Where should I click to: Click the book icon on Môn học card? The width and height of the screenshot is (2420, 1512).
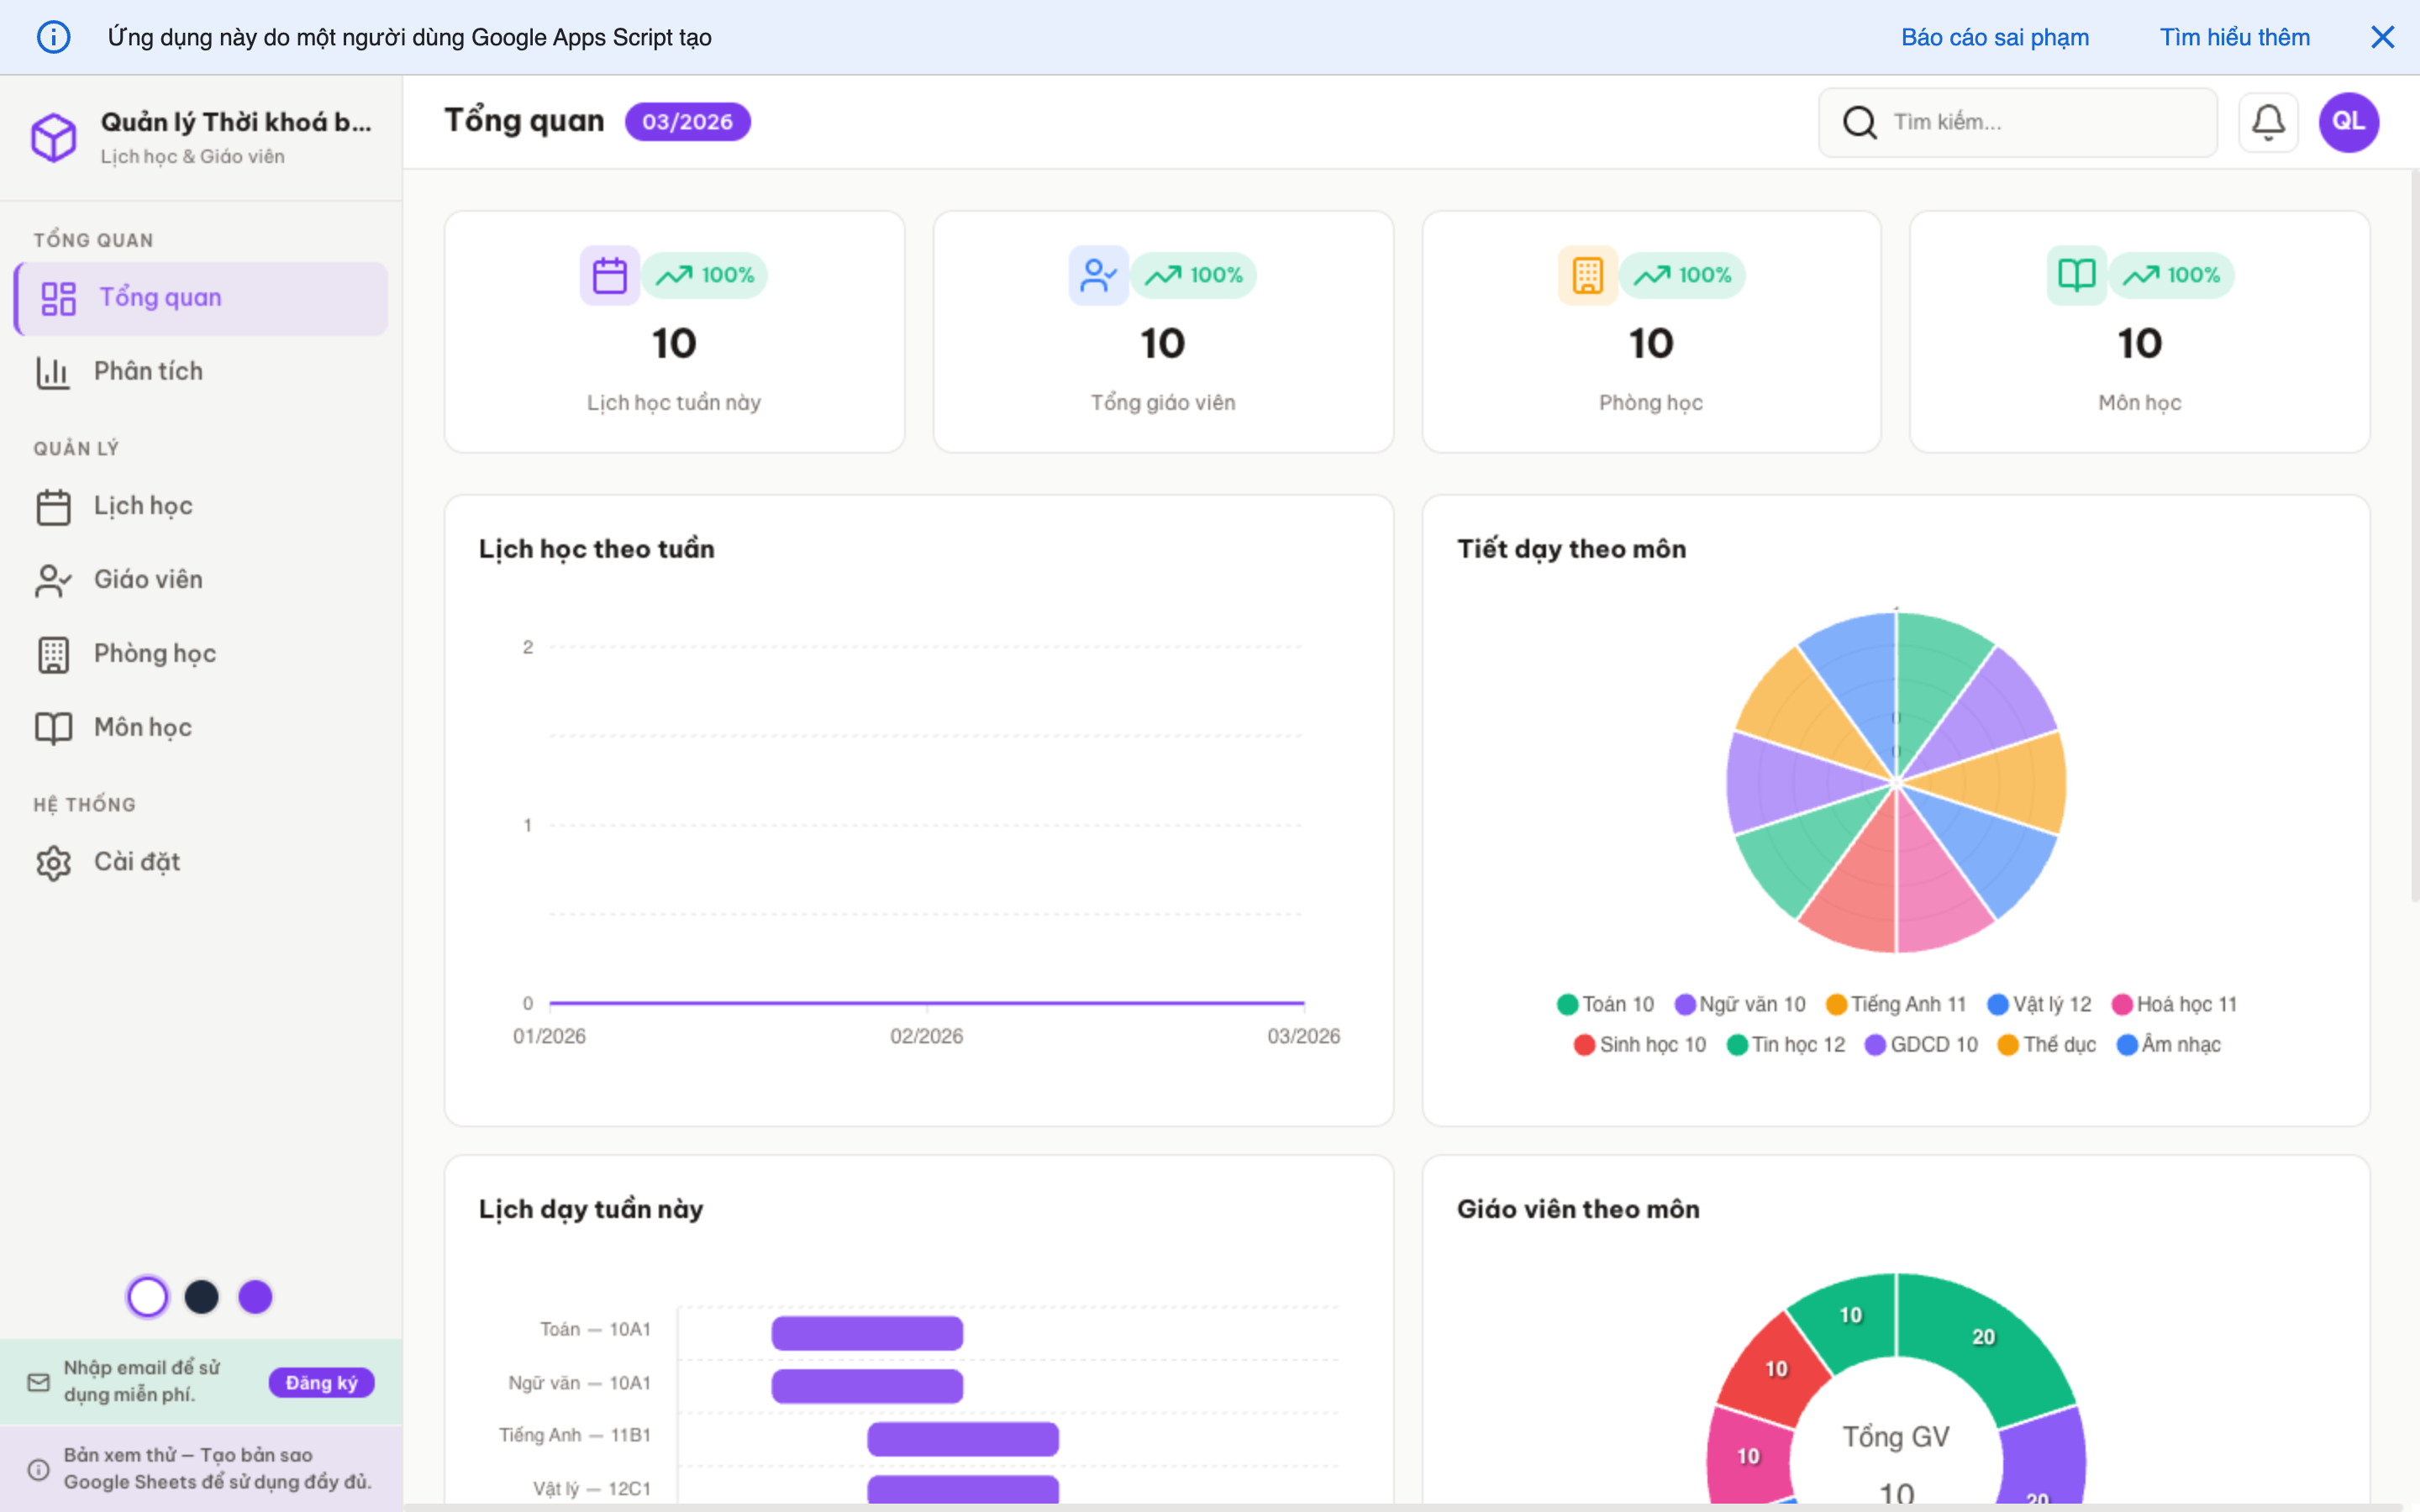pyautogui.click(x=2076, y=275)
